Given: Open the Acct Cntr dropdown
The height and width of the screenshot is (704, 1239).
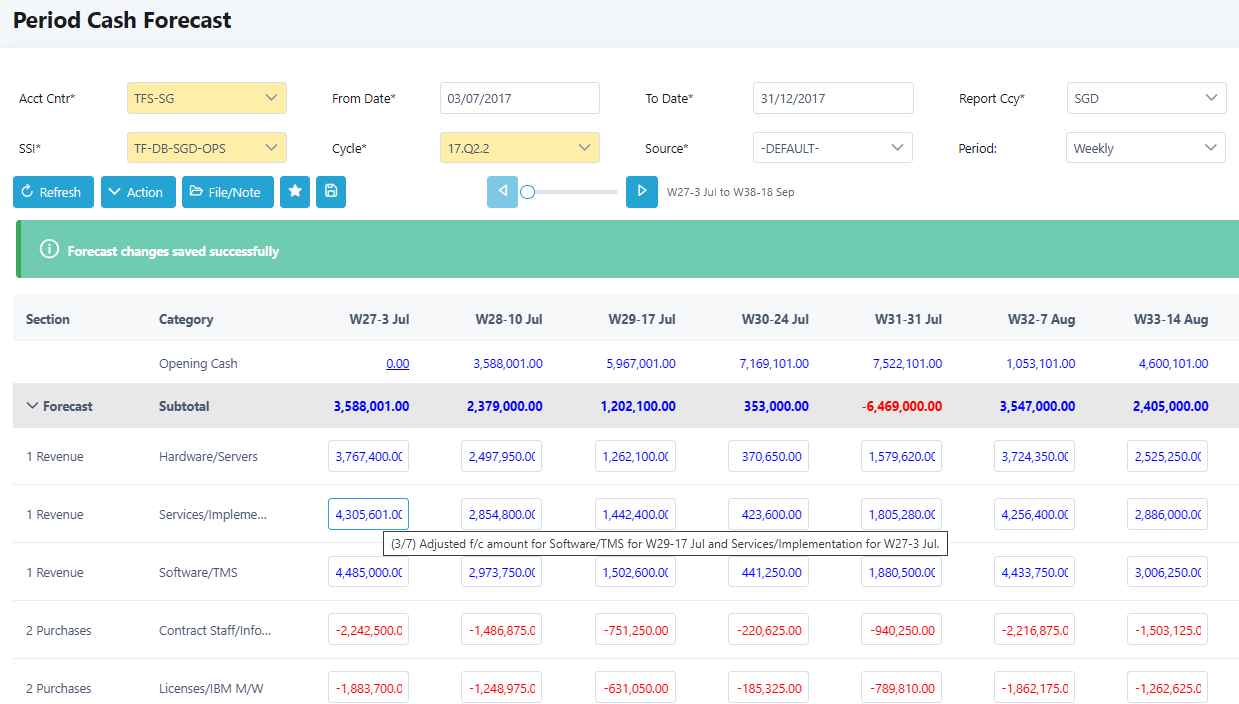Looking at the screenshot, I should [x=206, y=98].
